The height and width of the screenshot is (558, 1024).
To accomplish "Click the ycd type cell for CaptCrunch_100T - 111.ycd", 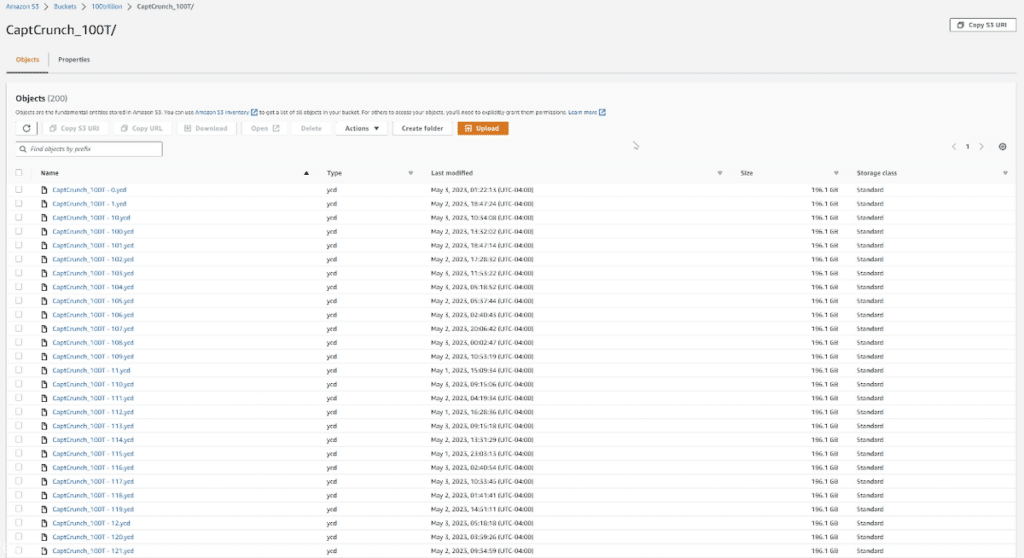I will (332, 398).
